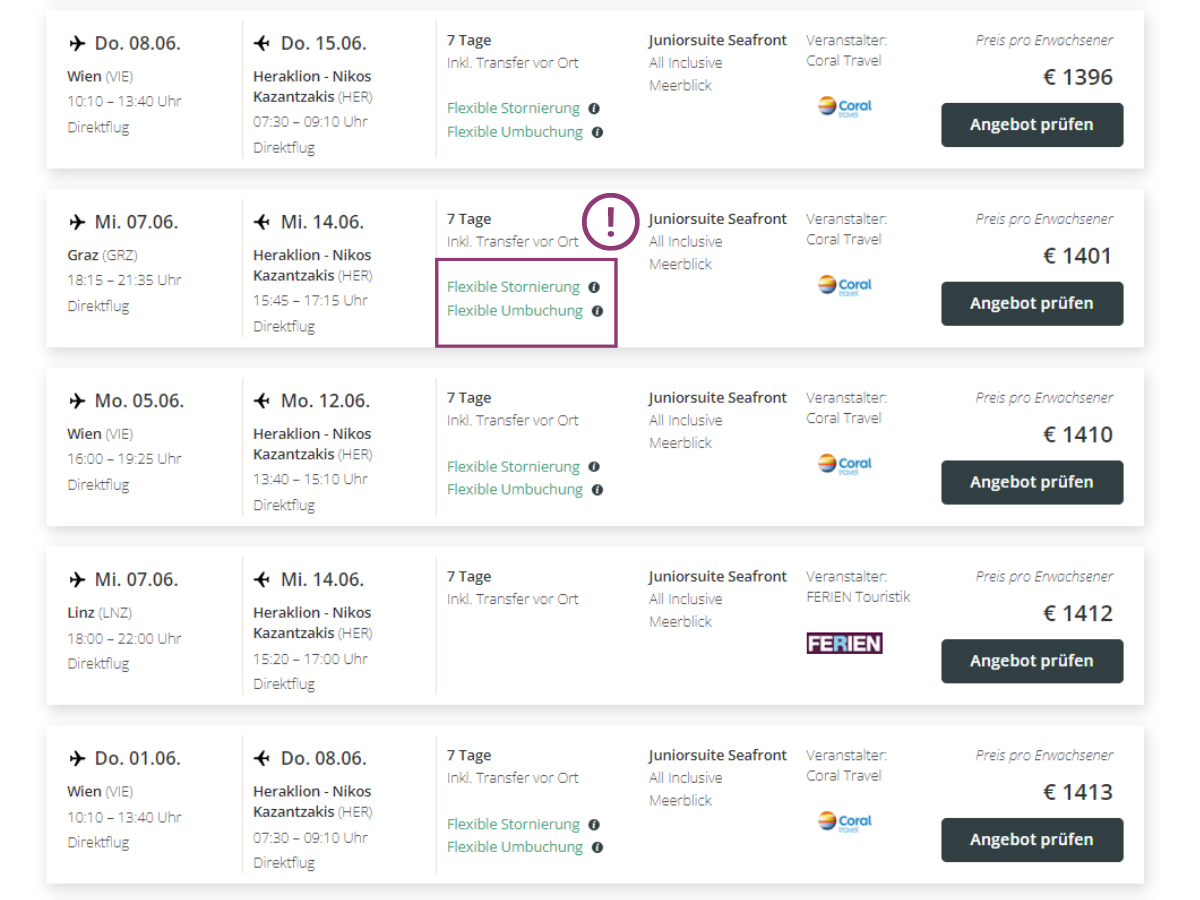Open Flexible Stornierung link in Graz offer

(x=513, y=287)
